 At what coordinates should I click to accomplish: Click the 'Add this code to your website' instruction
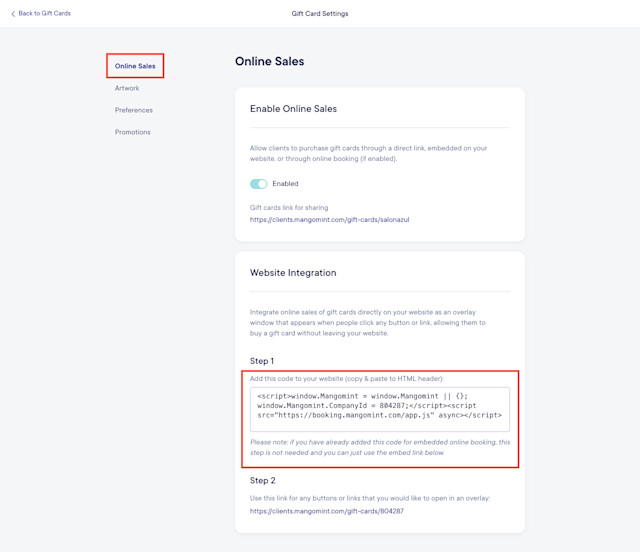pos(347,379)
